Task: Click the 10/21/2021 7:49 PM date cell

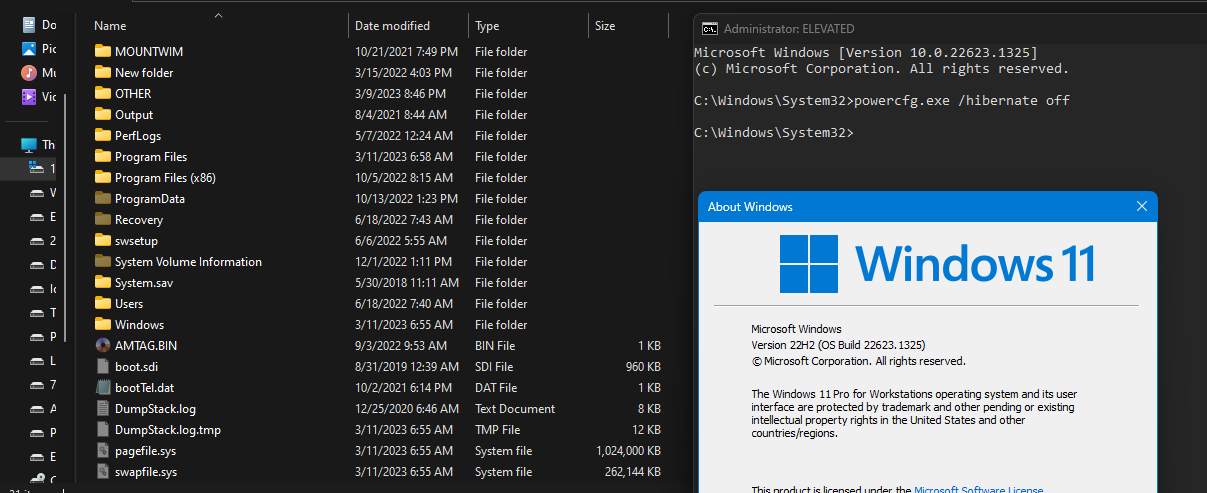Action: [x=406, y=51]
